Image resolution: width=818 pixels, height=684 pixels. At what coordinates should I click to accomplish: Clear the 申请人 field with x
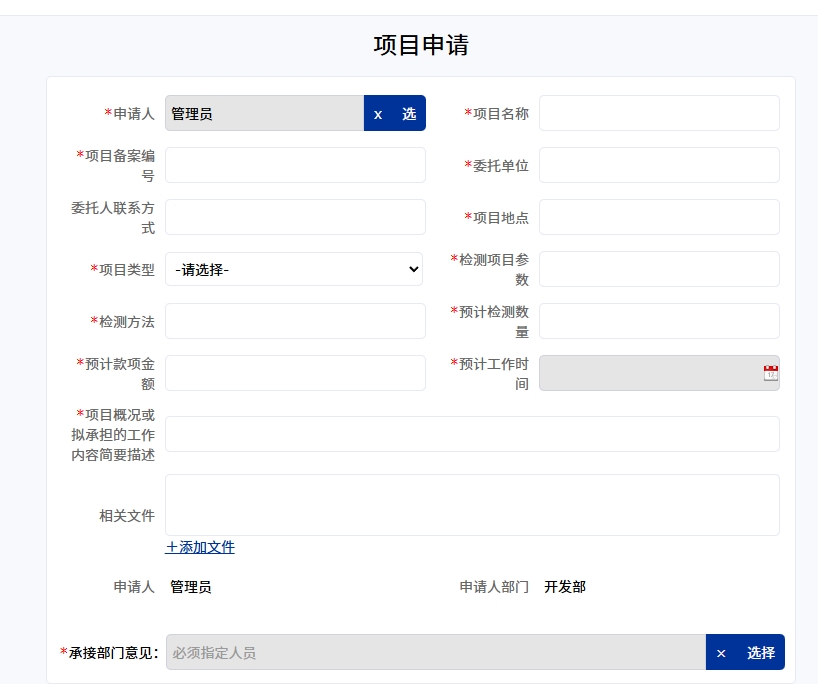tap(378, 114)
